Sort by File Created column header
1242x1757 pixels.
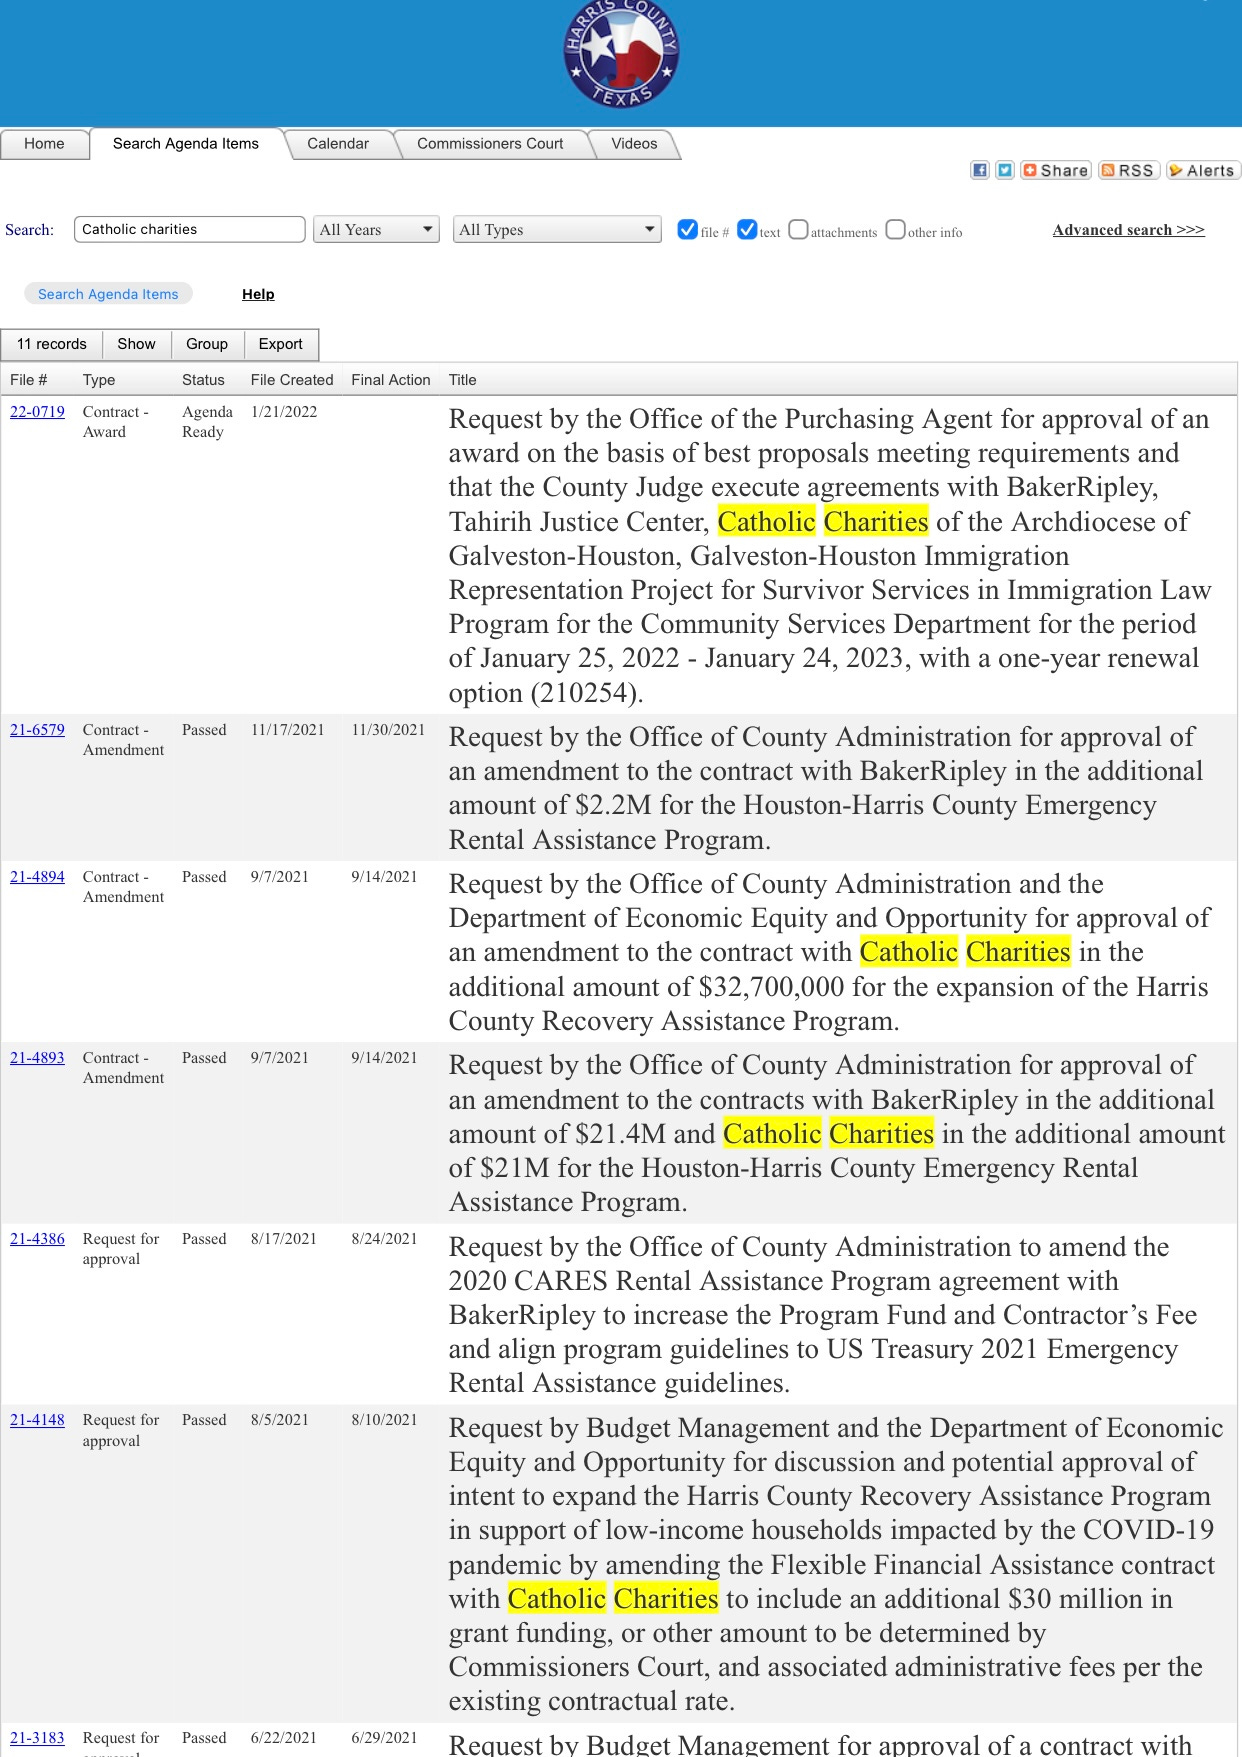(292, 380)
